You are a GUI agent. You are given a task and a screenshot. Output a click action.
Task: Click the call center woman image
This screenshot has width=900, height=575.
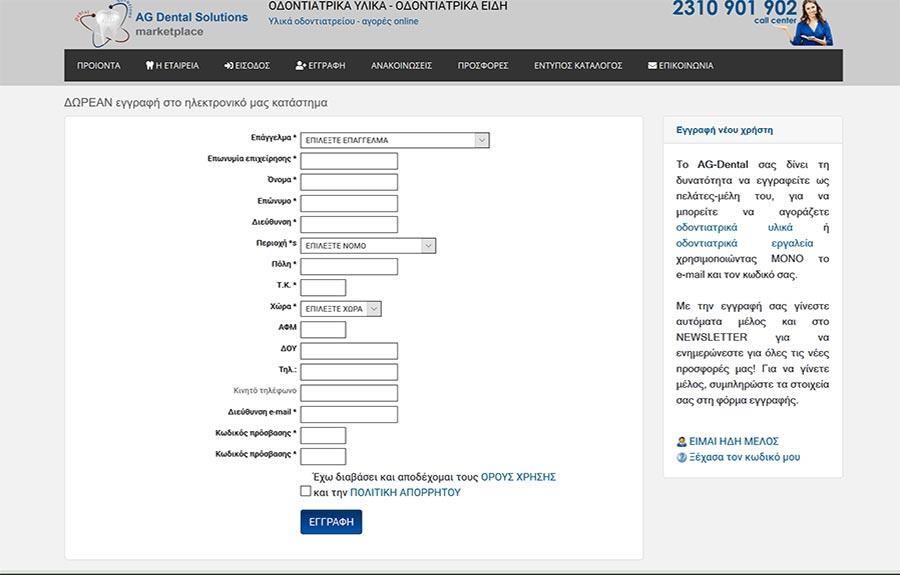tap(812, 24)
